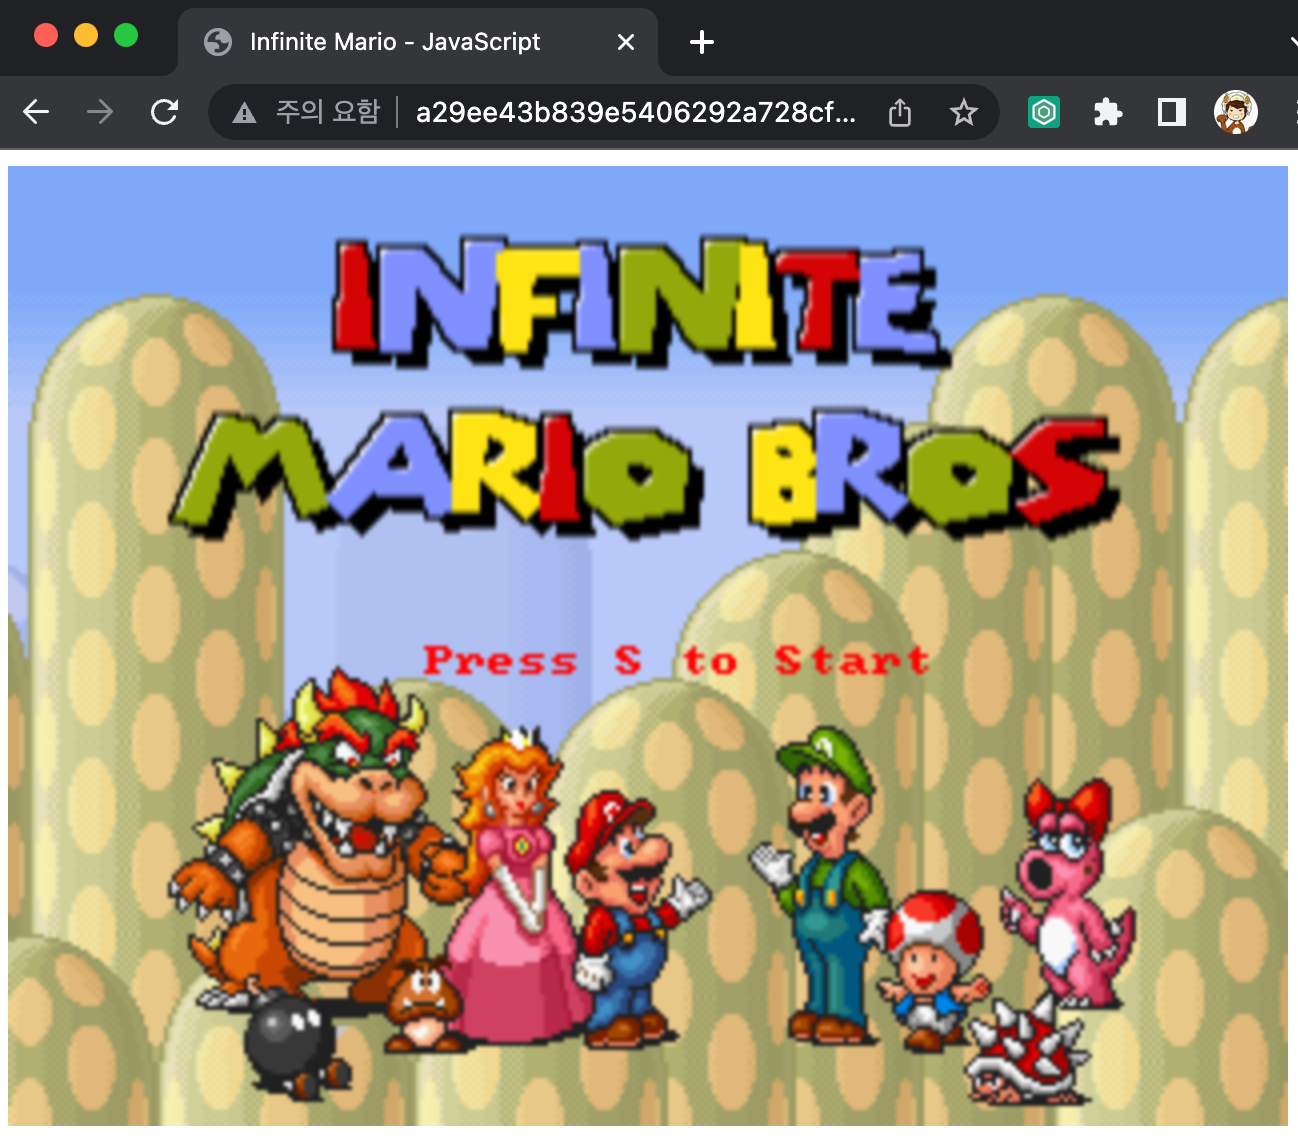Open the user profile avatar
The height and width of the screenshot is (1140, 1298).
[1236, 112]
